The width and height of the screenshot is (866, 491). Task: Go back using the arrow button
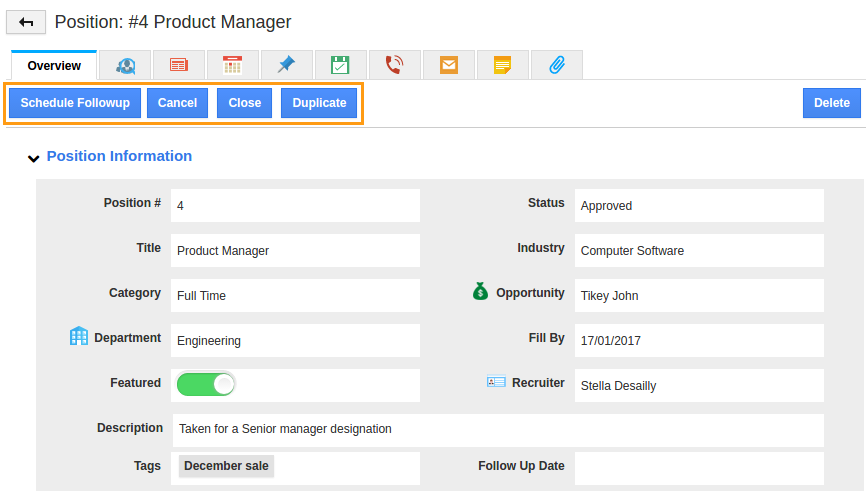26,22
